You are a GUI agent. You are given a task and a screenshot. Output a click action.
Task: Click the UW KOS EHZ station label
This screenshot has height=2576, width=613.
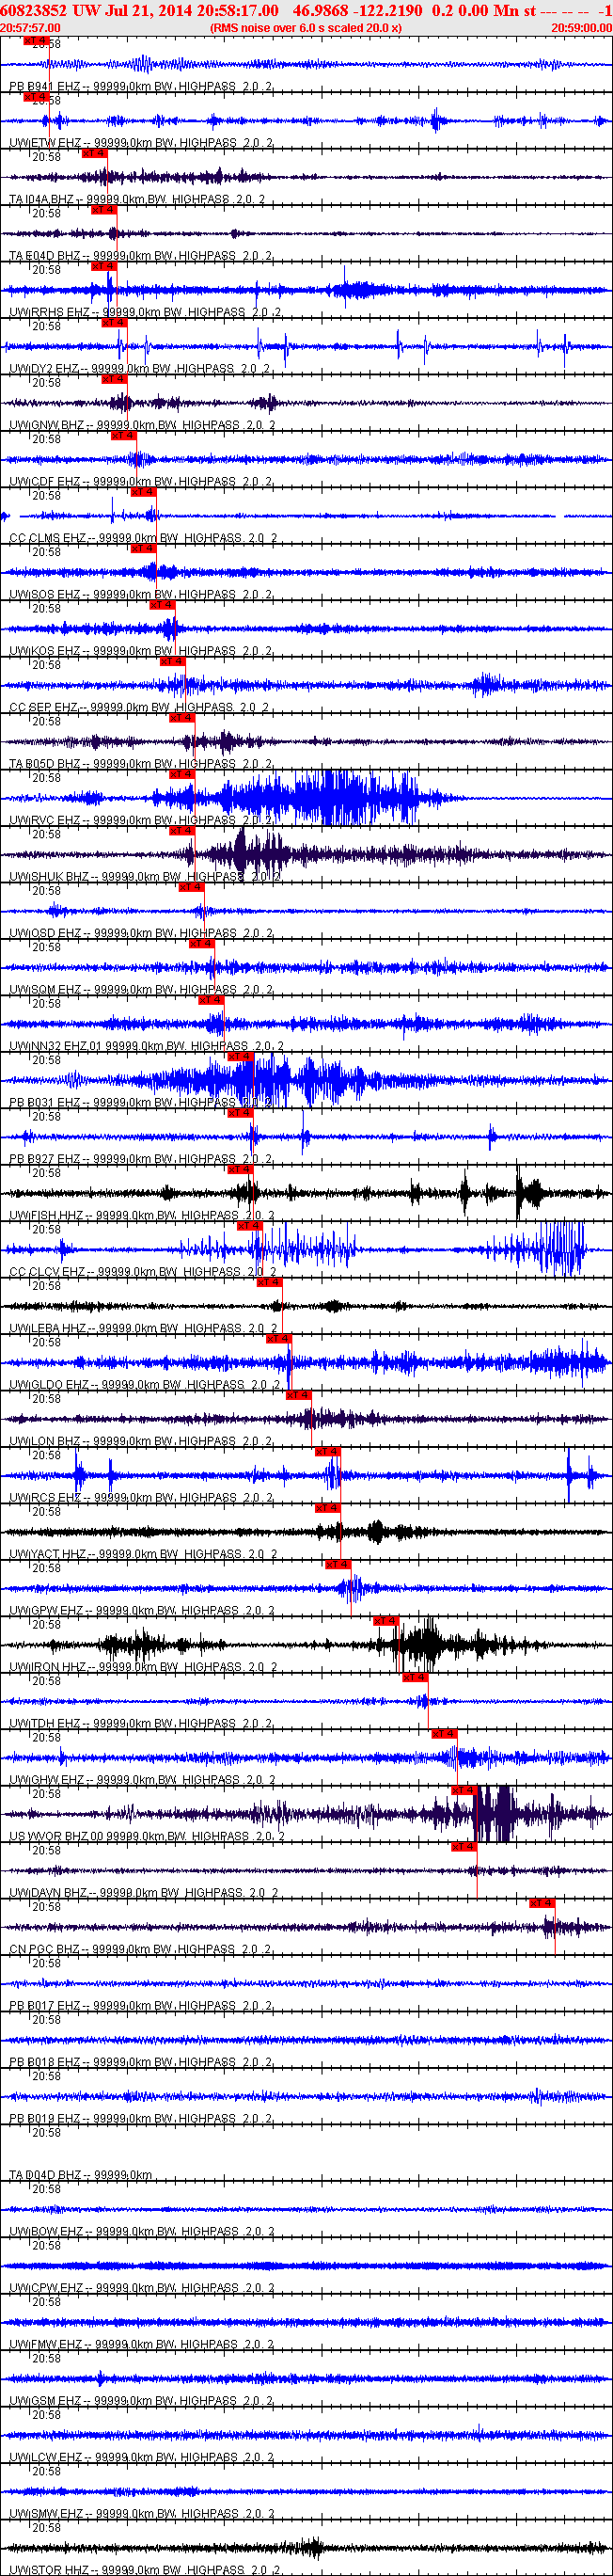pos(45,651)
